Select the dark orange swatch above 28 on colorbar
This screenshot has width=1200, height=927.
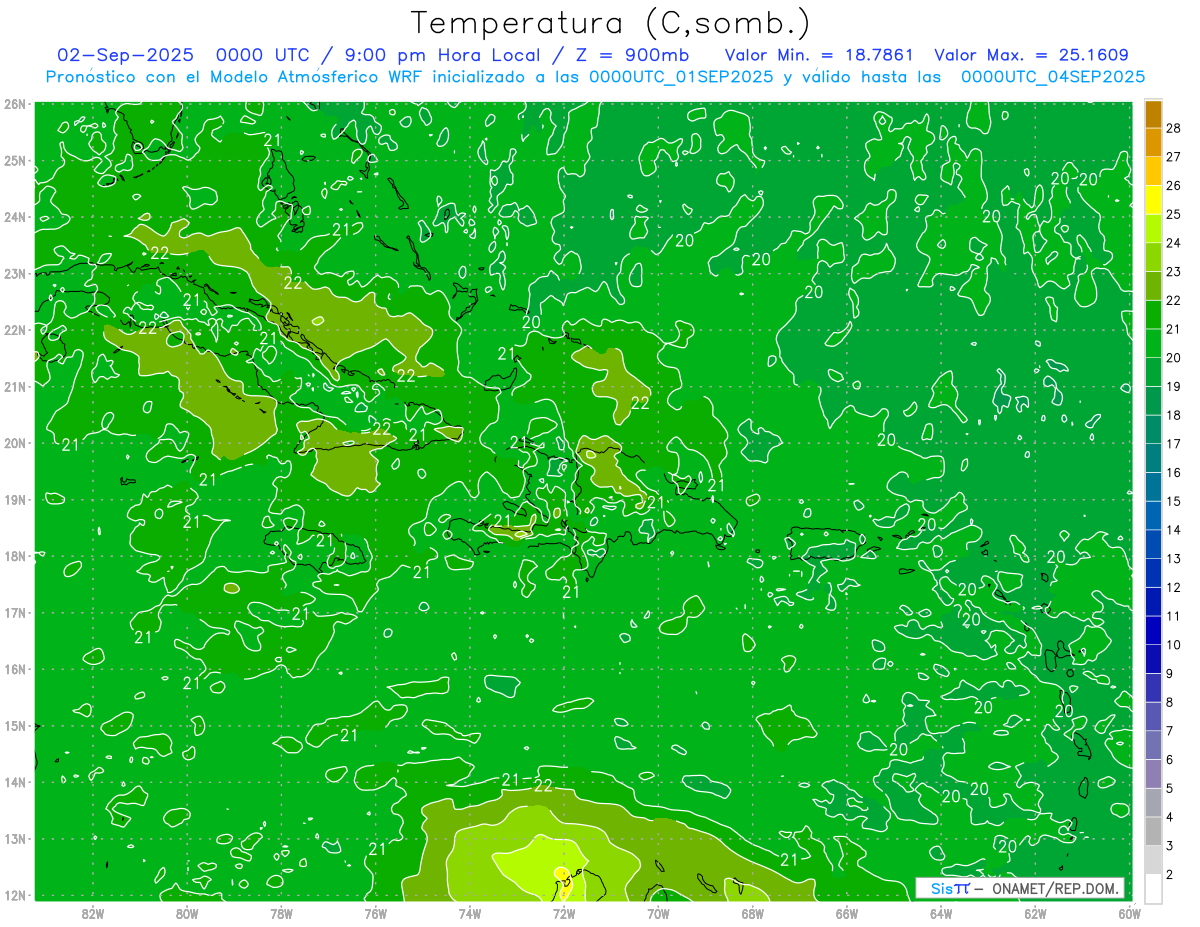click(x=1153, y=113)
